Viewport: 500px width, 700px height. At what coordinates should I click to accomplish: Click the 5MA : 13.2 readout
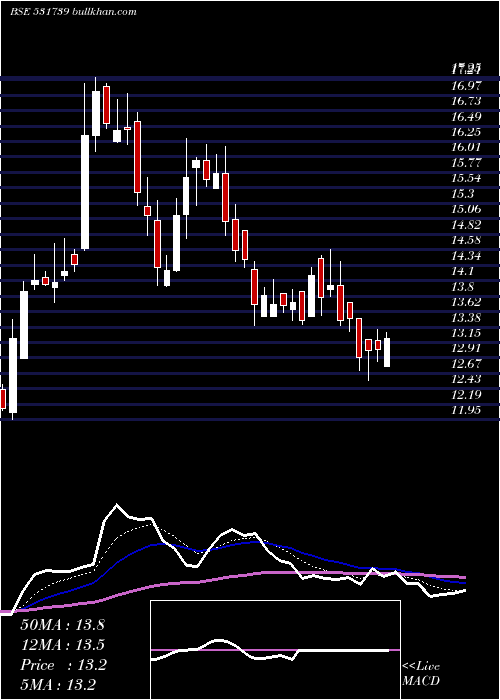pyautogui.click(x=58, y=685)
